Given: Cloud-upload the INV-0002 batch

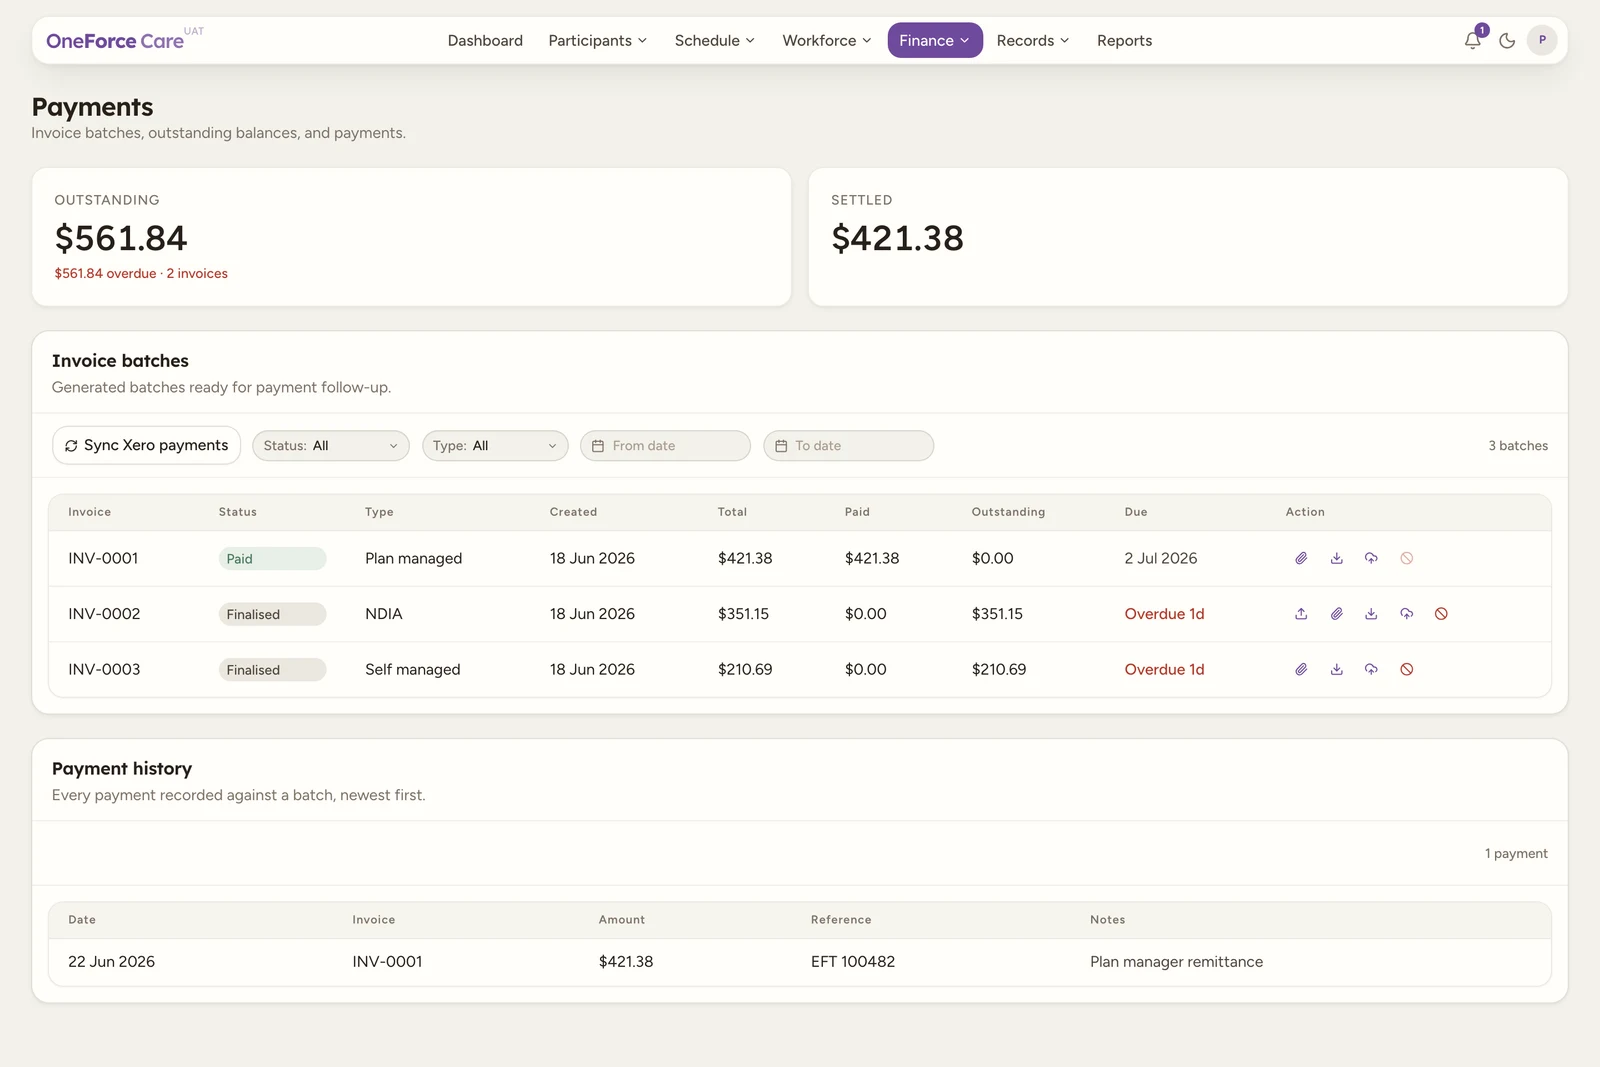Looking at the screenshot, I should click(x=1406, y=614).
